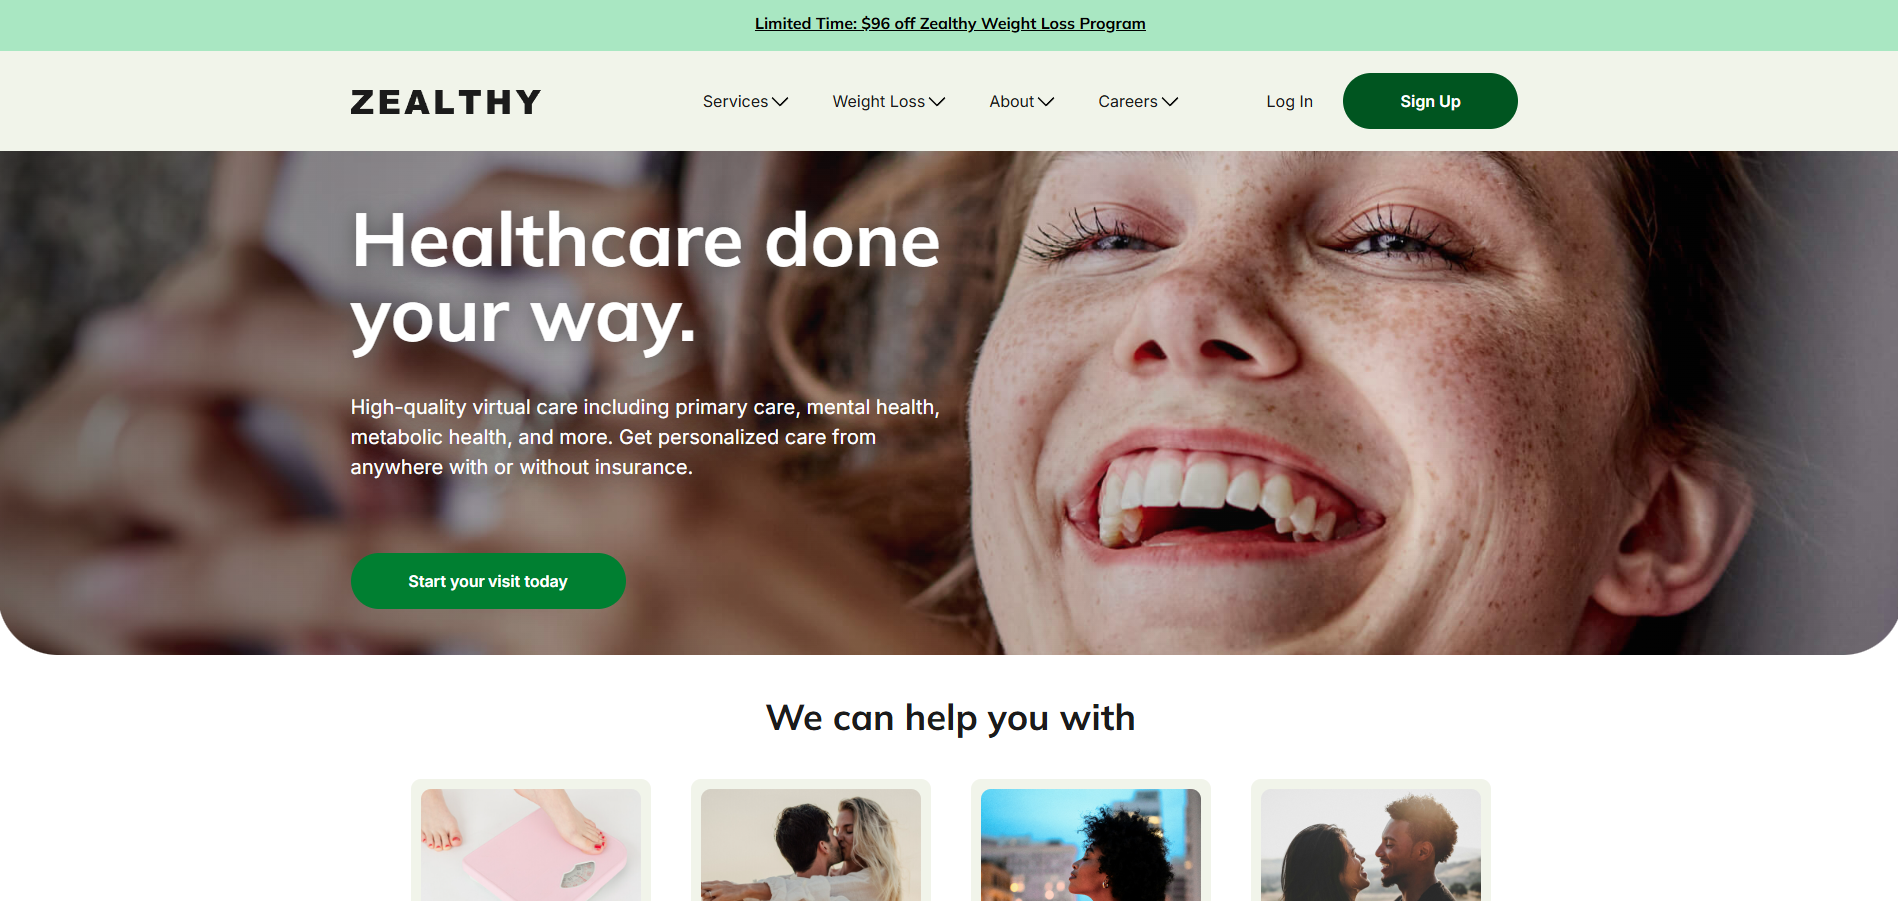Click the Sign Up button
Image resolution: width=1898 pixels, height=901 pixels.
[1430, 101]
